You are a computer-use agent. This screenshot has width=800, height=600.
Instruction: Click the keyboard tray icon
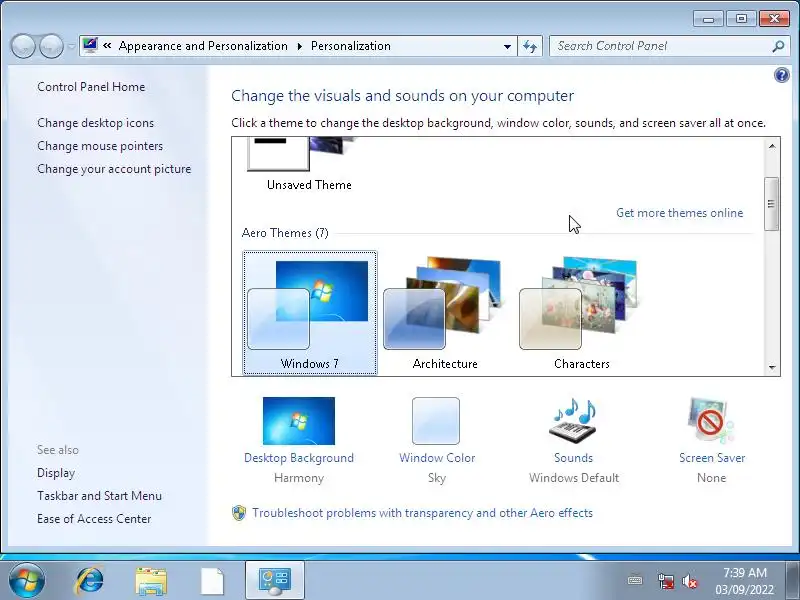[635, 580]
